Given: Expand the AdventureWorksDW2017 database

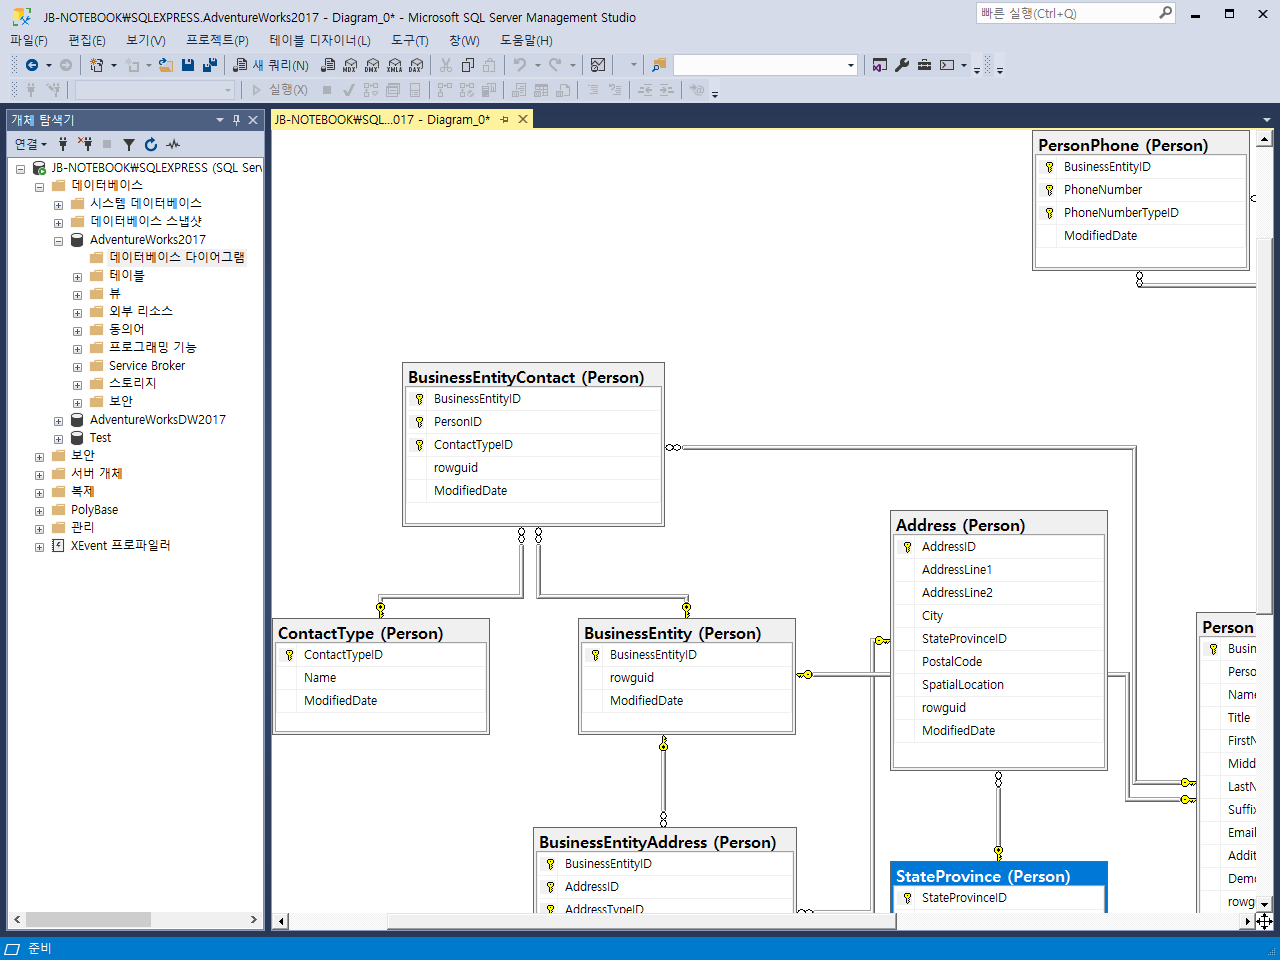Looking at the screenshot, I should coord(58,421).
